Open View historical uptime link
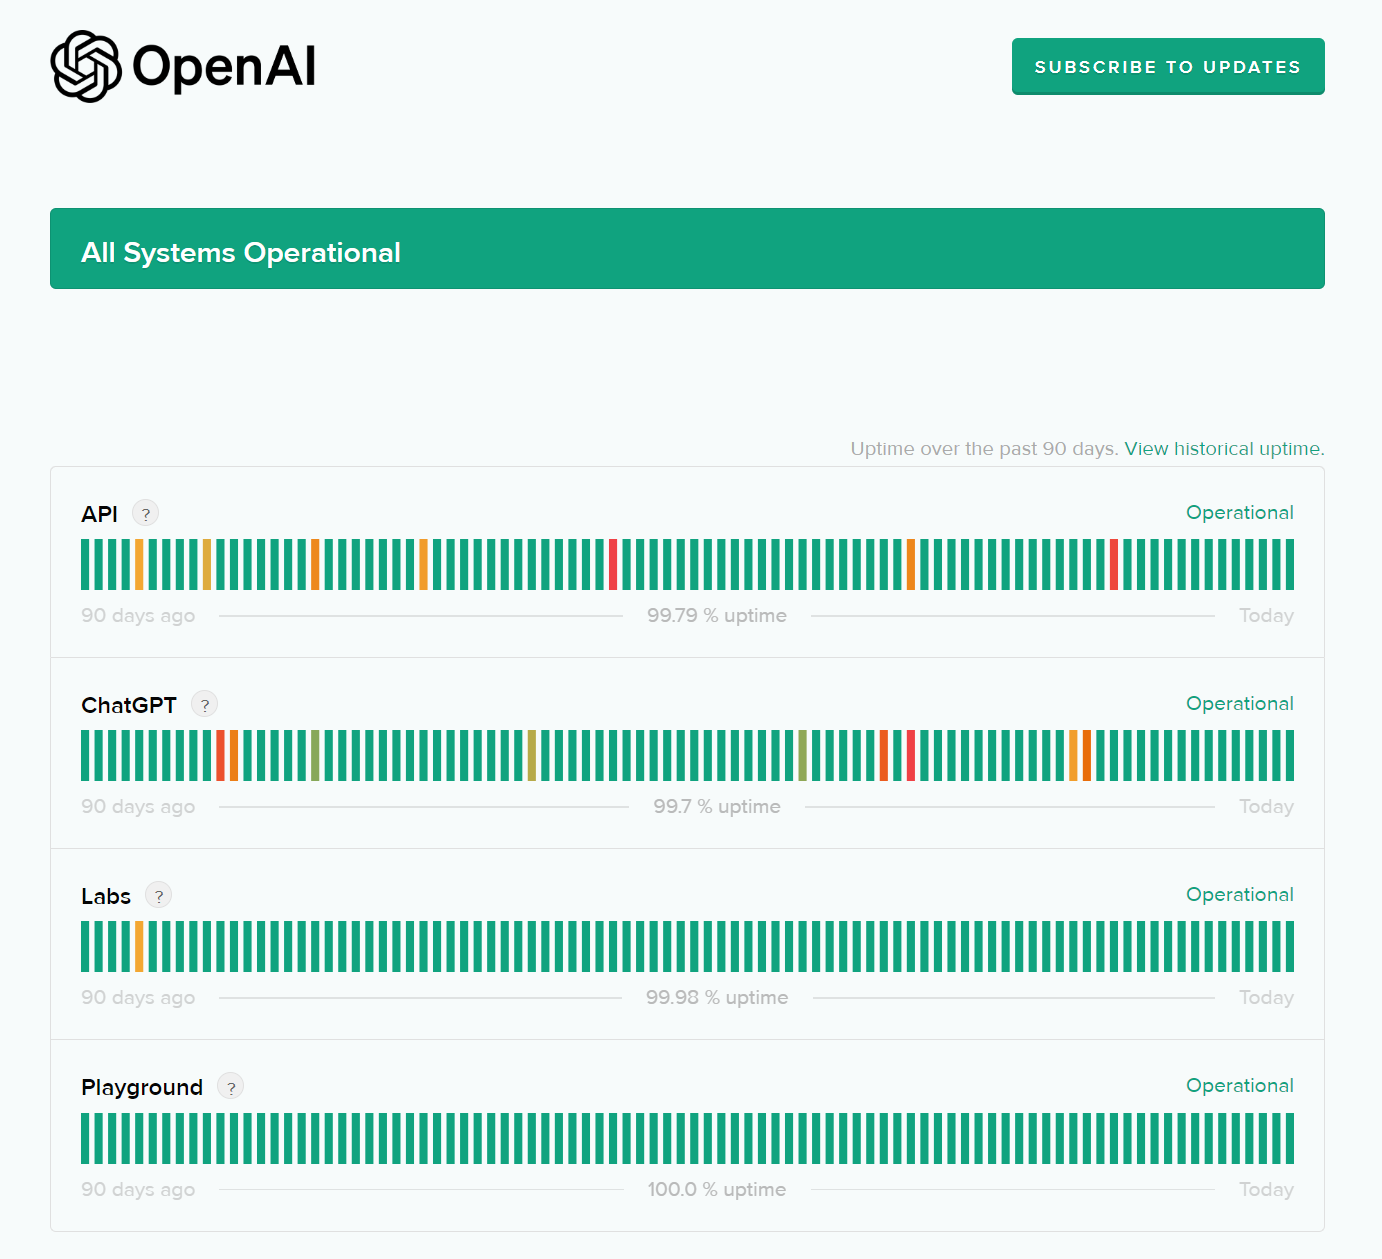This screenshot has height=1259, width=1382. click(x=1224, y=449)
